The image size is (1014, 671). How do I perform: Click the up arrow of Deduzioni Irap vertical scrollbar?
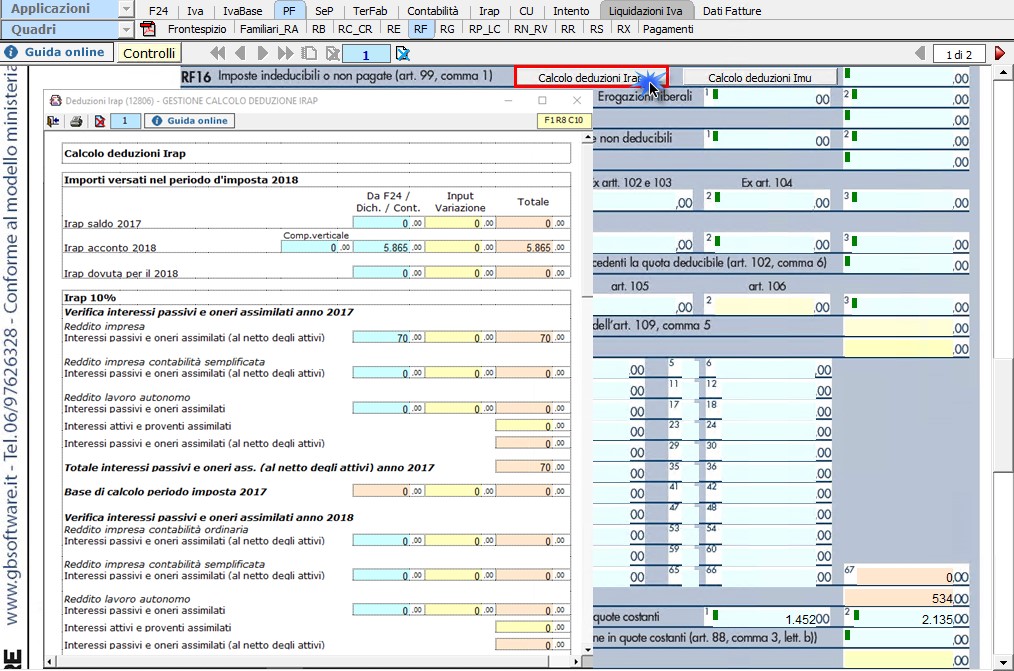pyautogui.click(x=587, y=138)
